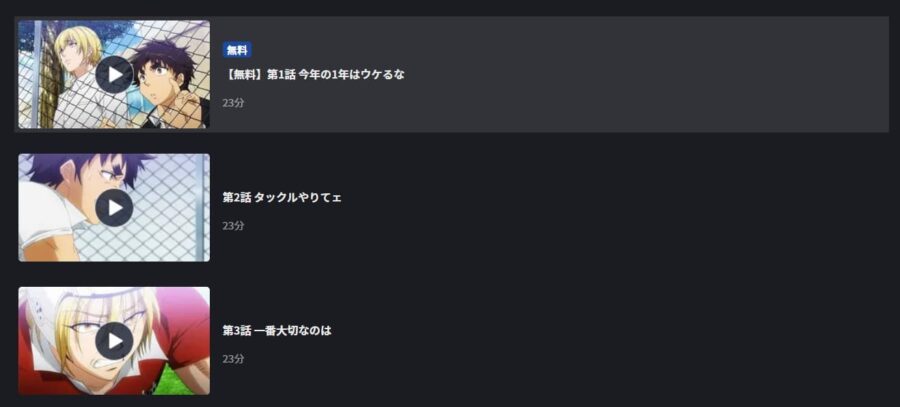
Task: Click the blue 無料 badge
Action: click(x=236, y=50)
